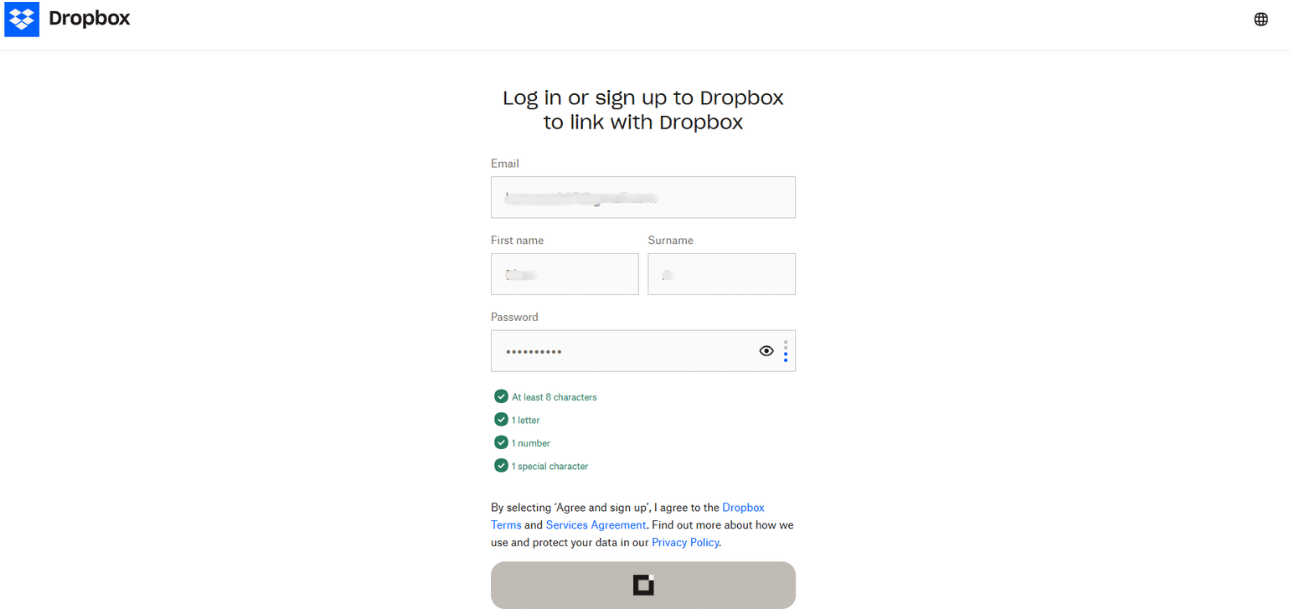Image resolution: width=1290 pixels, height=611 pixels.
Task: Click the Dropbox logo icon
Action: pos(20,18)
